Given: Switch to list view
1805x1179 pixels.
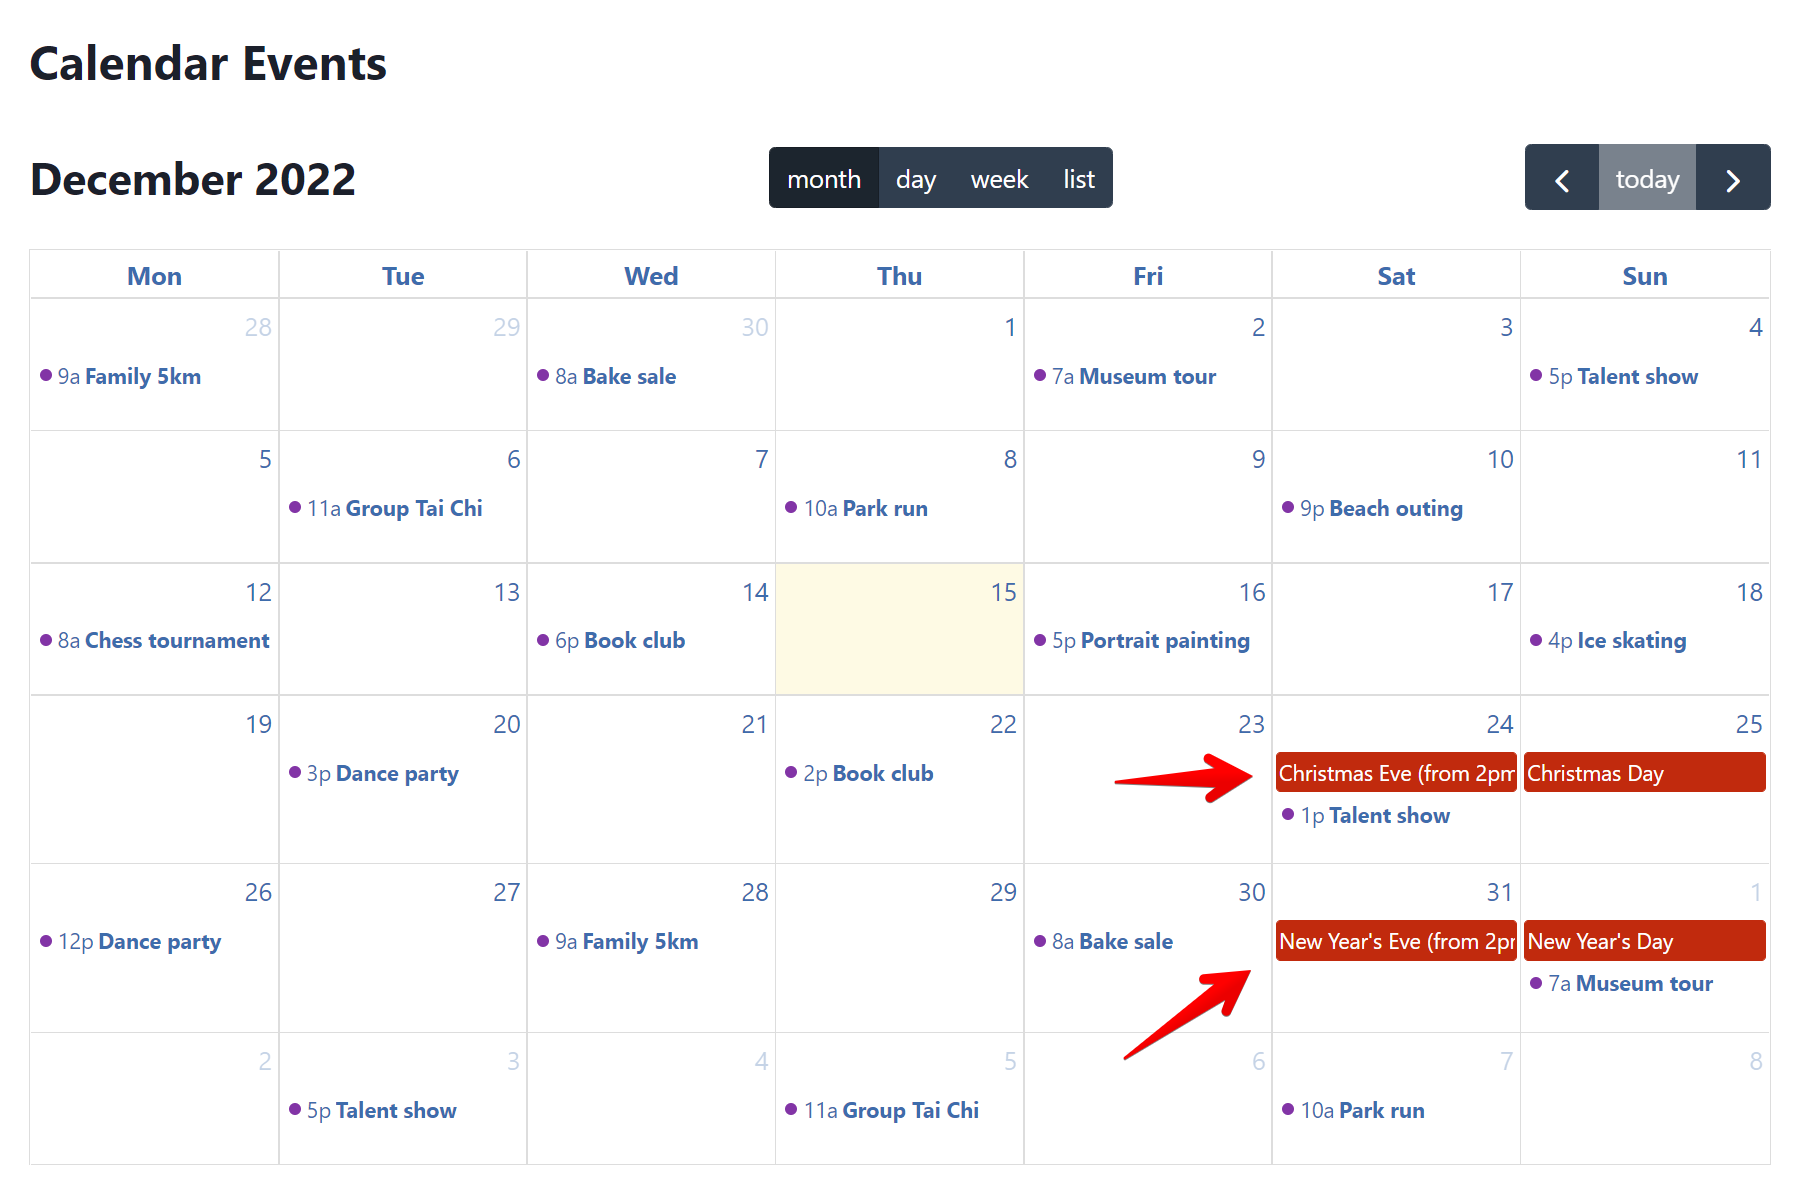Looking at the screenshot, I should pyautogui.click(x=1079, y=179).
